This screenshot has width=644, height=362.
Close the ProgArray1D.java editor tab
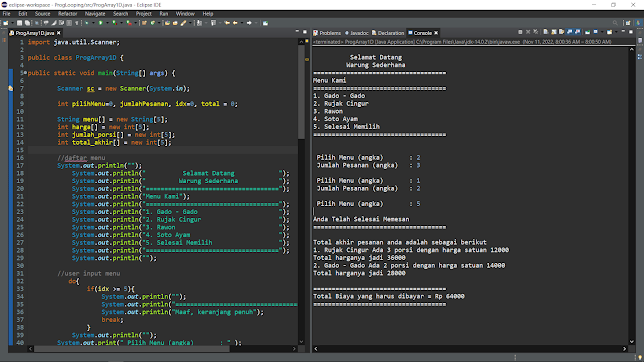click(x=59, y=33)
